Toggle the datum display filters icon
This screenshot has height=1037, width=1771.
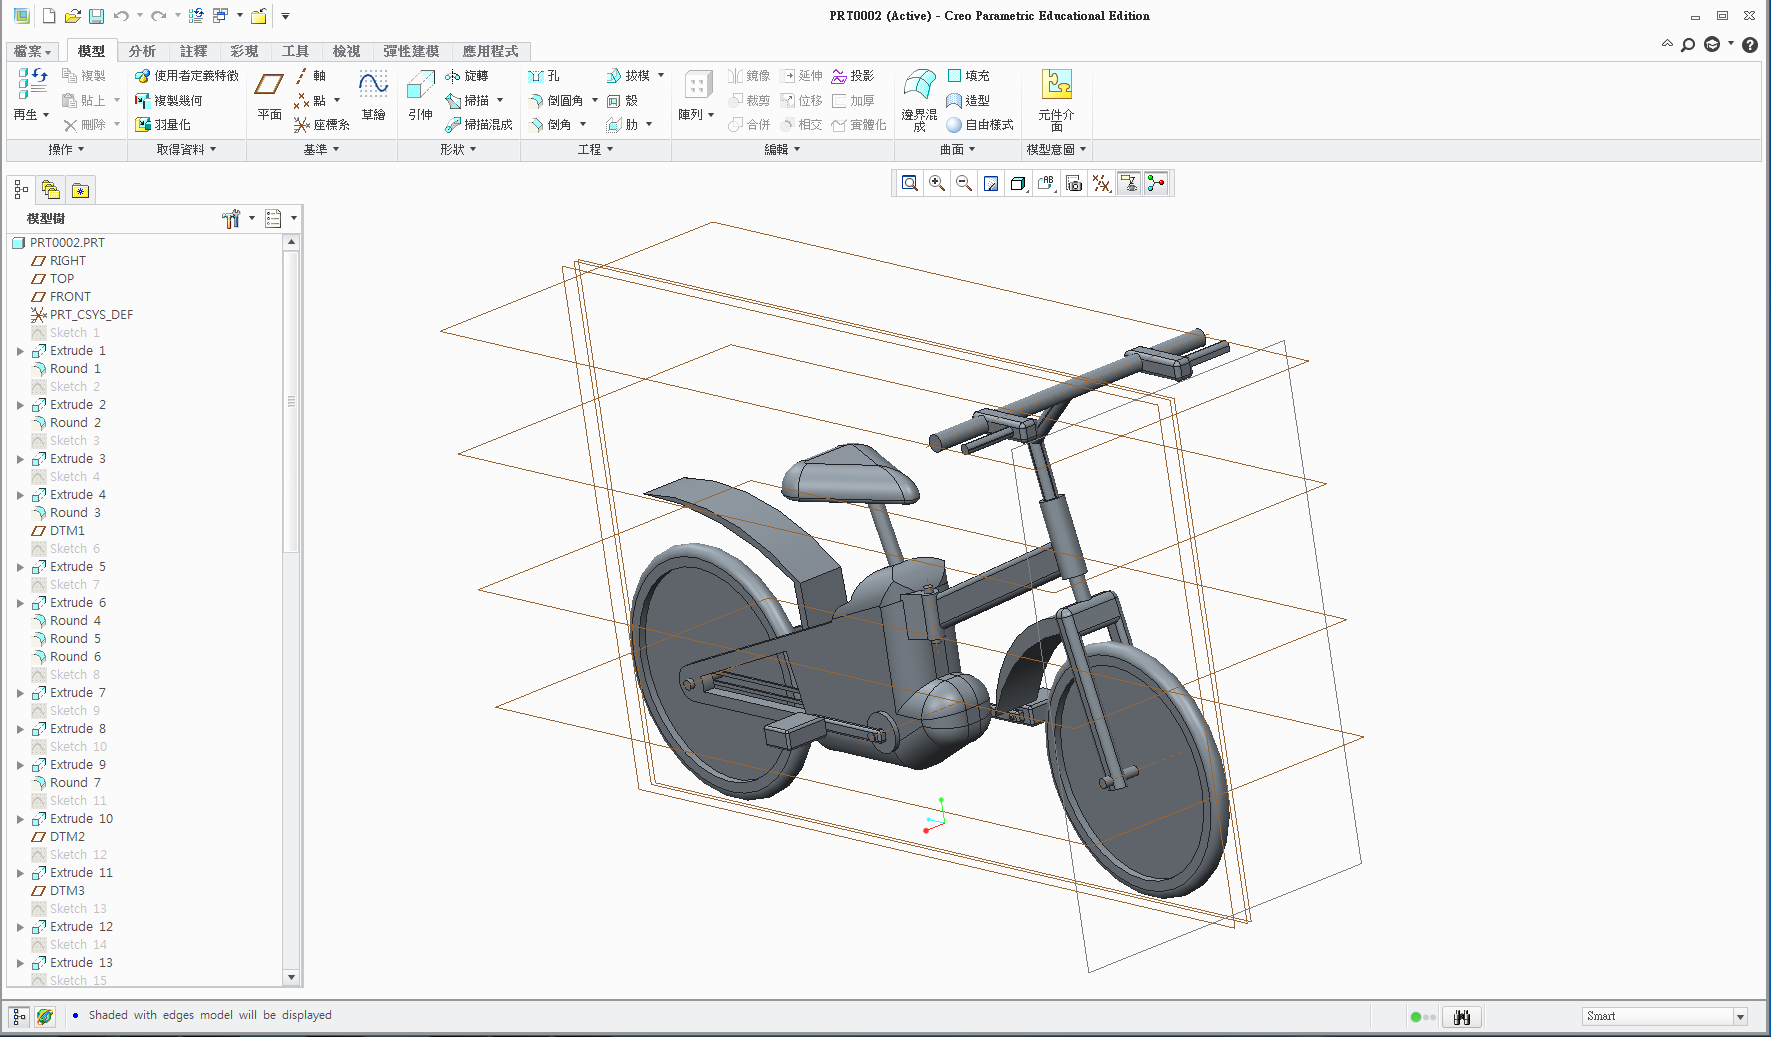pyautogui.click(x=1101, y=183)
